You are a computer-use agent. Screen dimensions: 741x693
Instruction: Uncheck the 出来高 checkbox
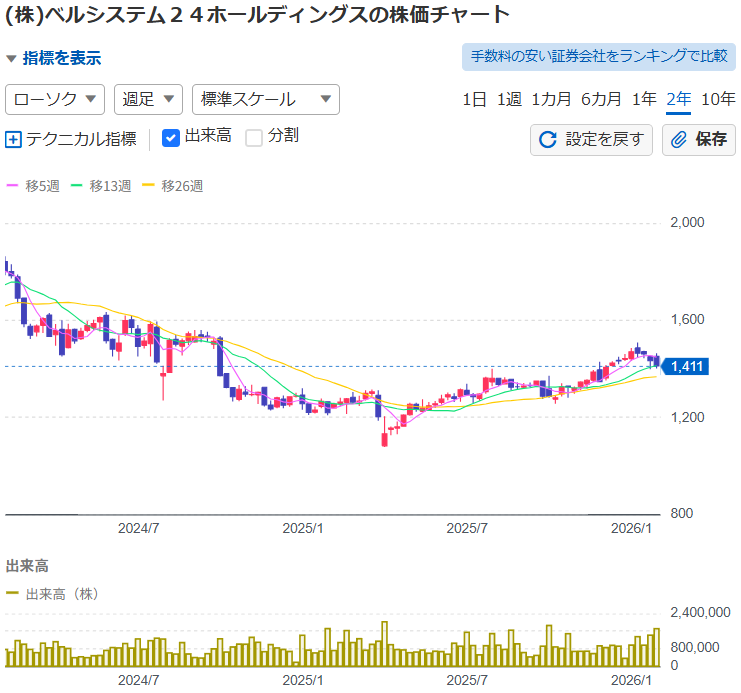click(171, 137)
